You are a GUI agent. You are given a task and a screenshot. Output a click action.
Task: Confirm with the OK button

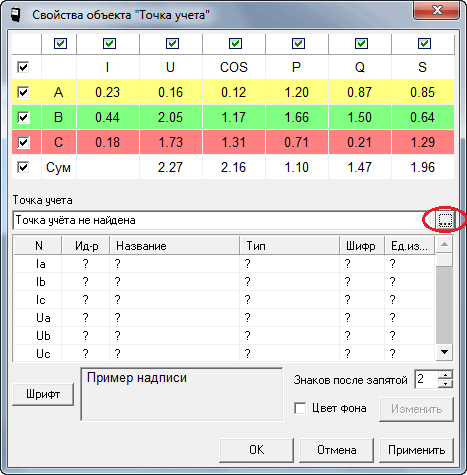(256, 450)
